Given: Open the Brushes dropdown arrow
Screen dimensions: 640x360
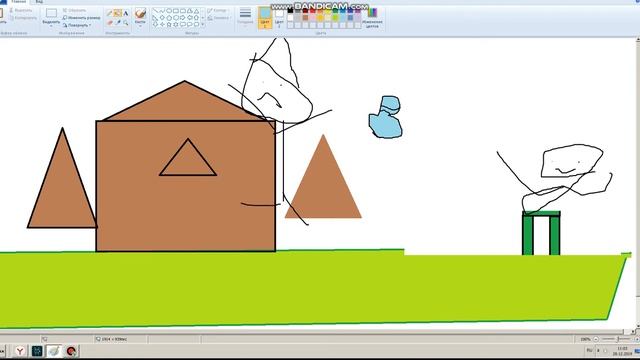Looking at the screenshot, I should point(140,25).
